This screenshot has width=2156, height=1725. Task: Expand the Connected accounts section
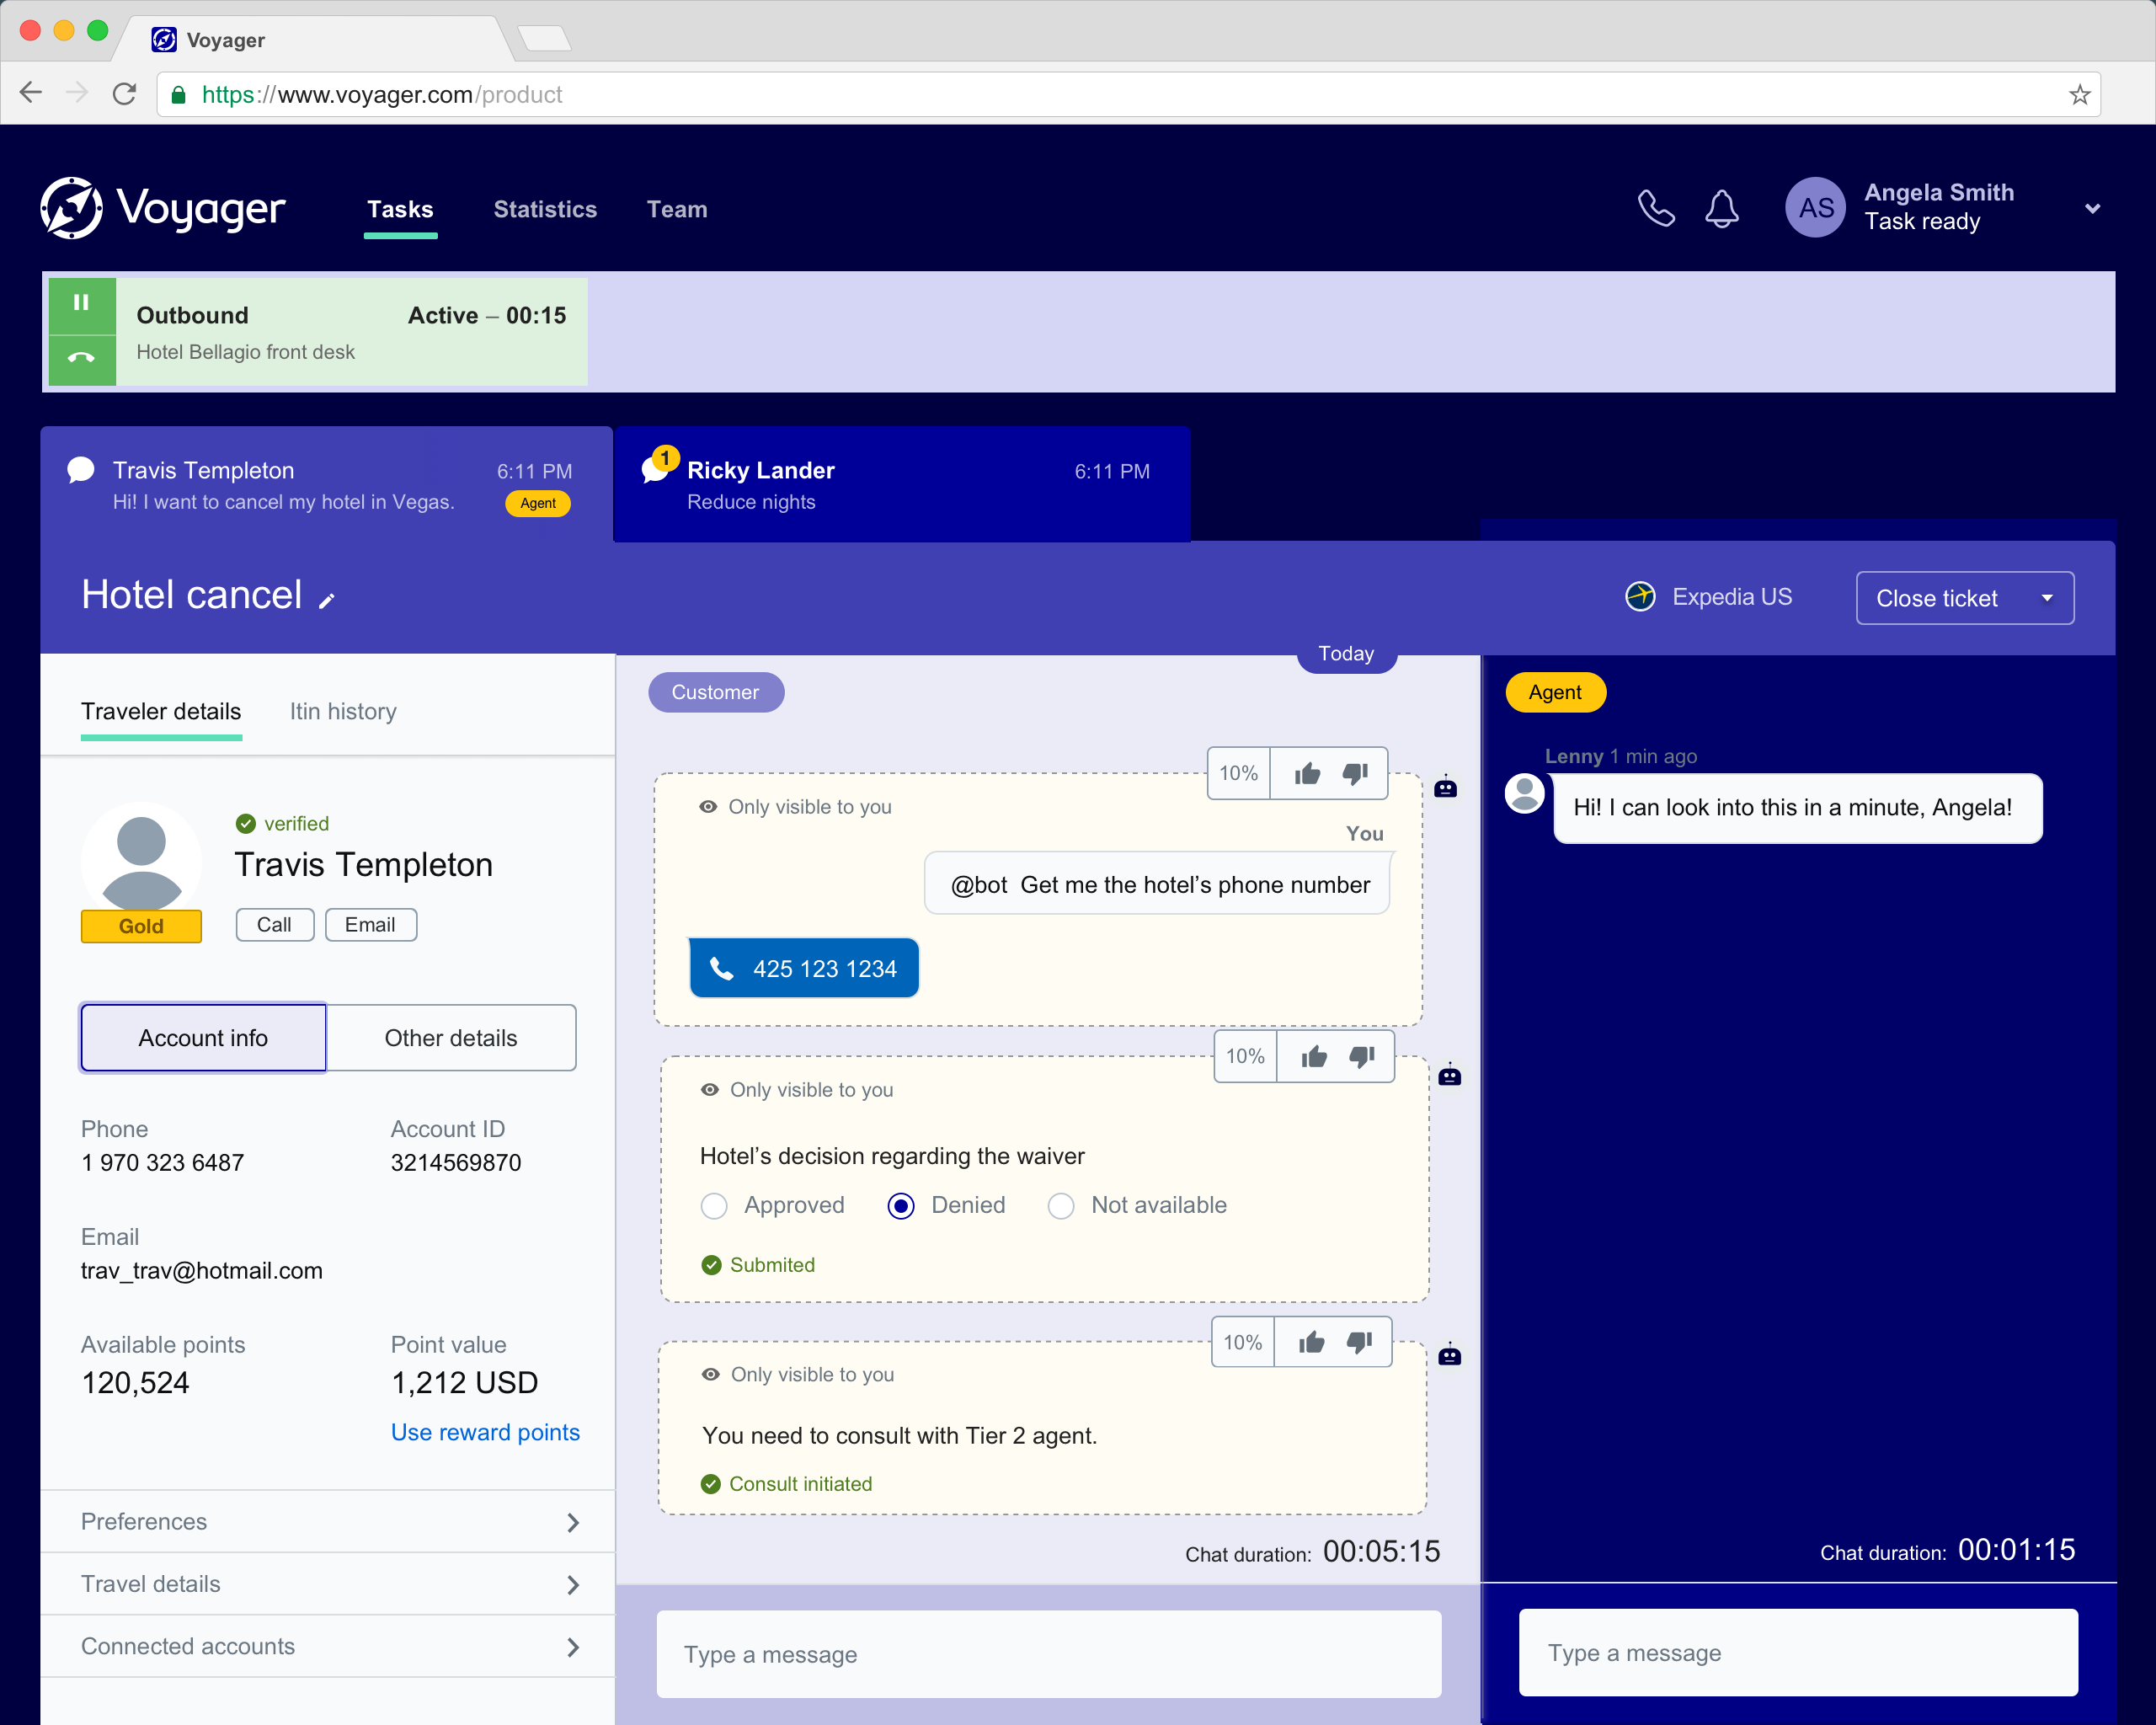[x=328, y=1647]
